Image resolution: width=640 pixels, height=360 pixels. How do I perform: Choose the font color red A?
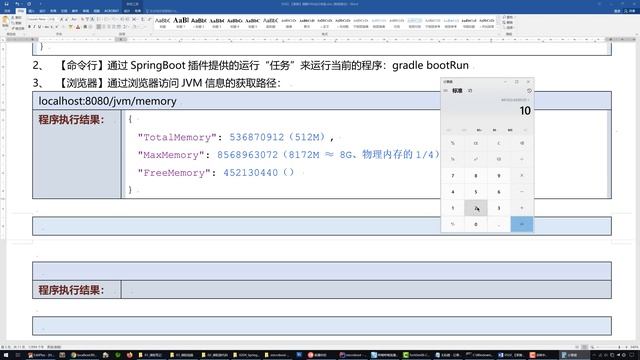coord(78,27)
